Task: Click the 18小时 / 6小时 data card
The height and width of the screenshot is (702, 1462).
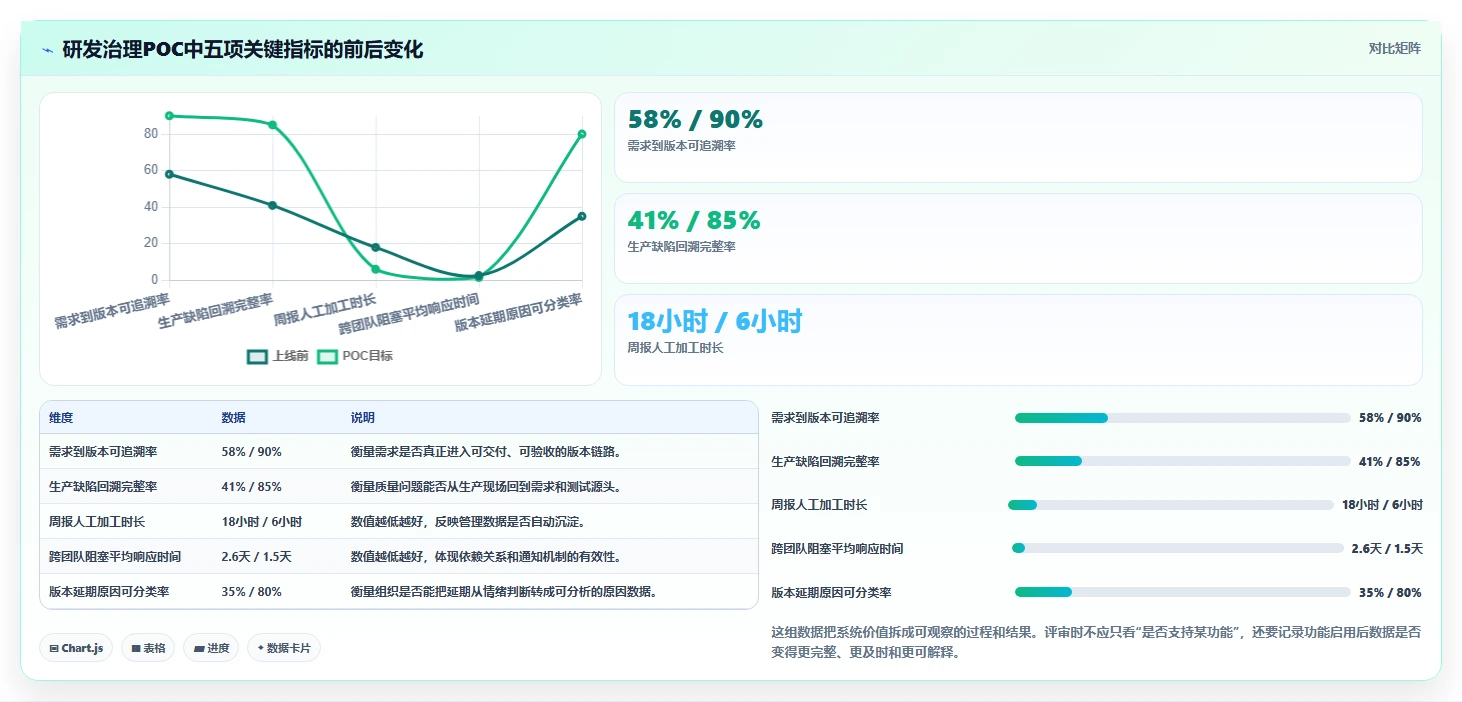Action: click(x=1018, y=340)
